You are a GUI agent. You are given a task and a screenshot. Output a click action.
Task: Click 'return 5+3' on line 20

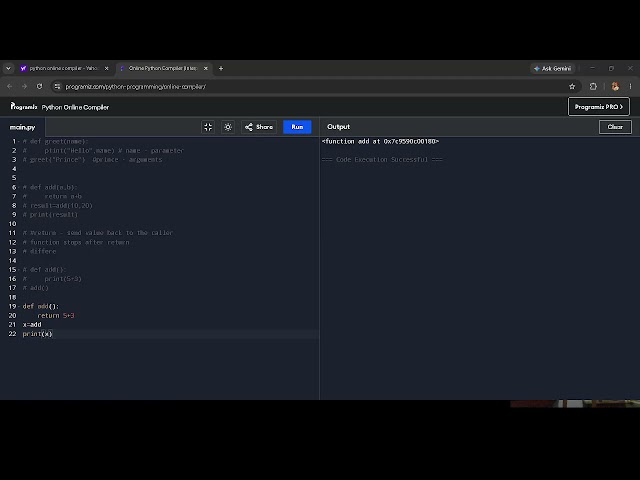(56, 316)
